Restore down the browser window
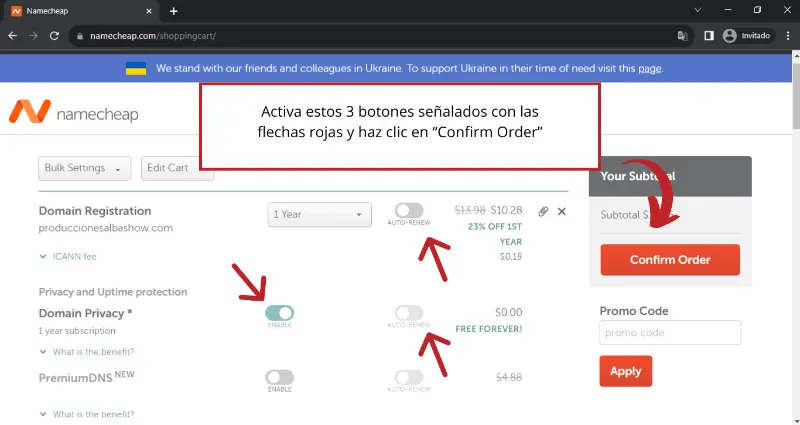The height and width of the screenshot is (425, 800). click(758, 10)
